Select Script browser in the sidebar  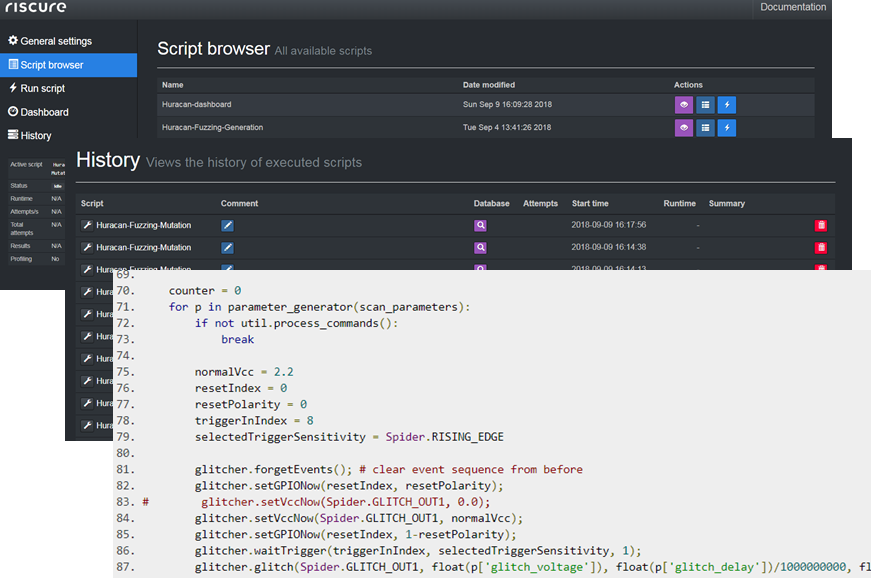click(52, 65)
